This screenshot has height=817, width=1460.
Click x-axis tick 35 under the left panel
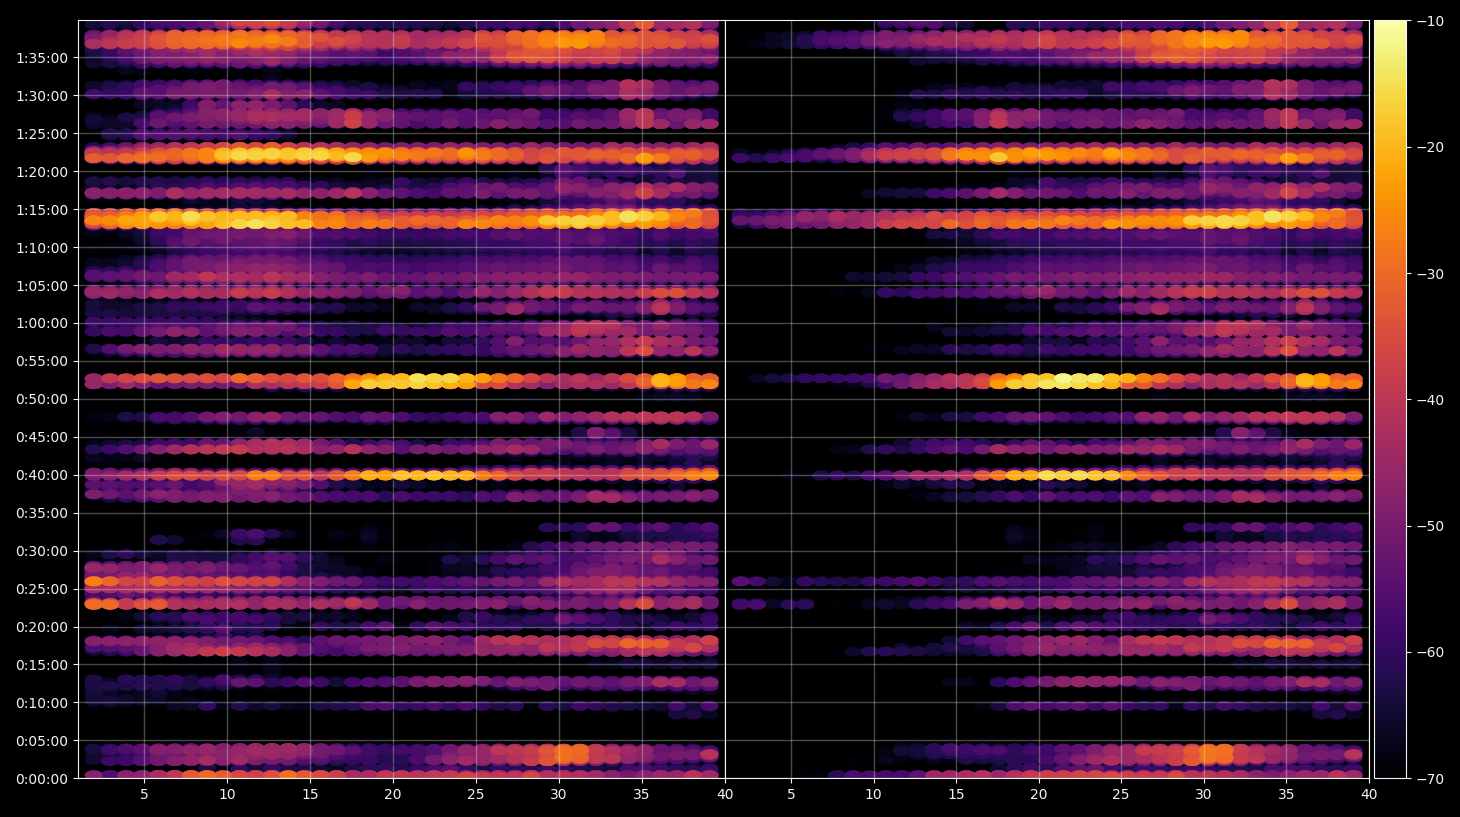[641, 795]
